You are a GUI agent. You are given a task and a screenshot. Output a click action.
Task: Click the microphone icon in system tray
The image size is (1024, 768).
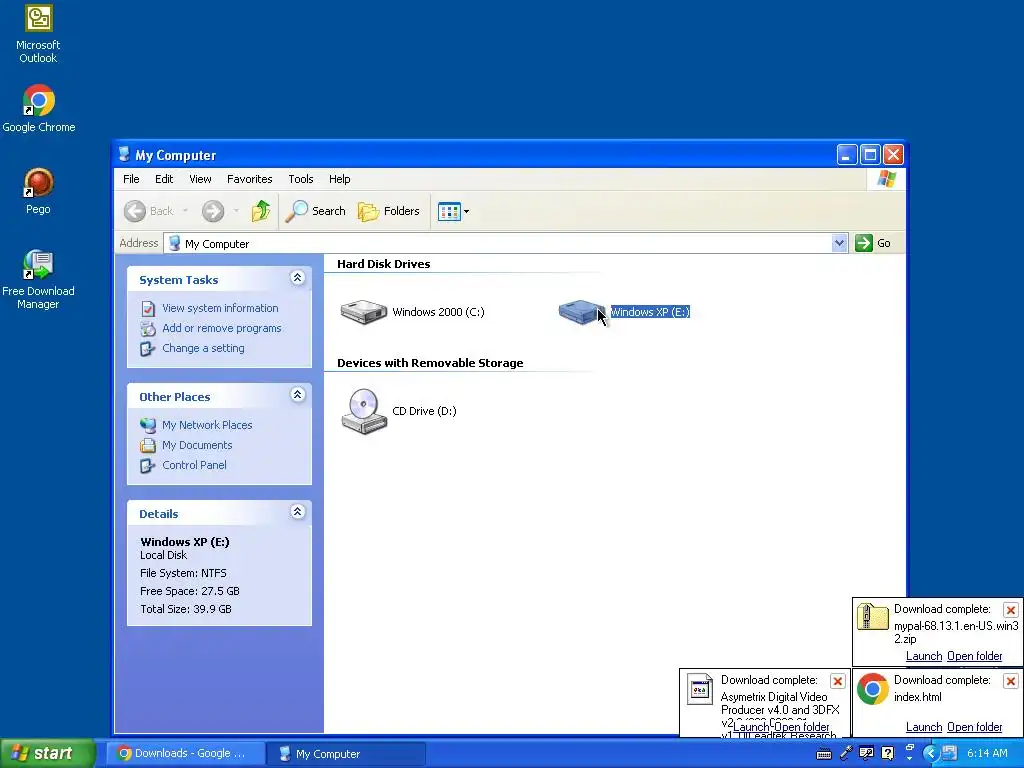(846, 753)
